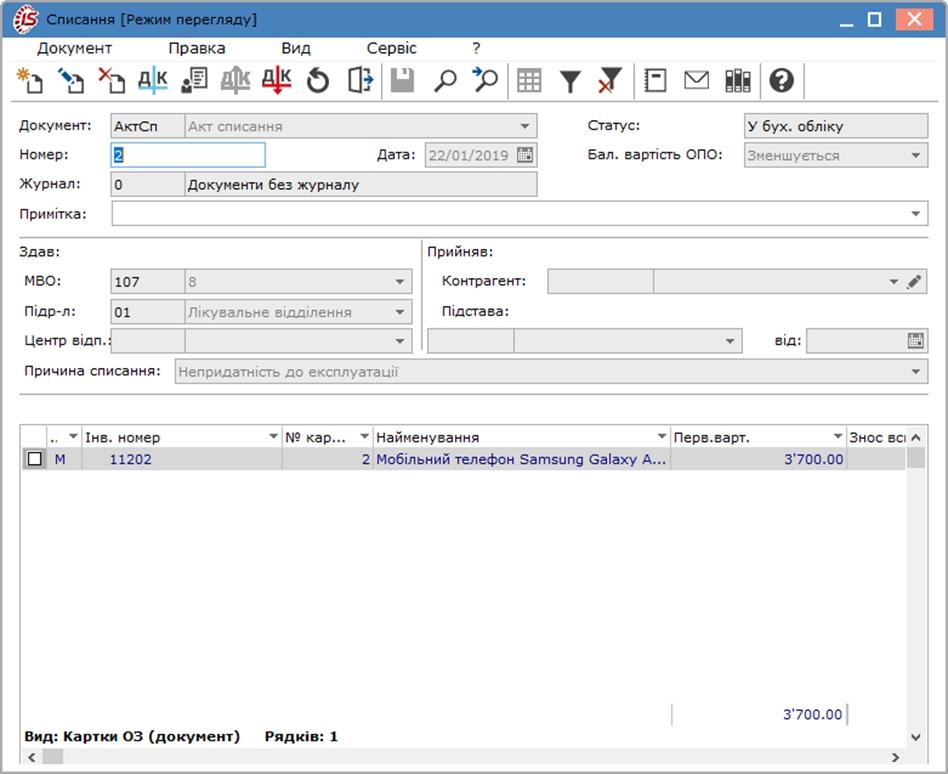Click the books library icon
The height and width of the screenshot is (774, 948).
(x=738, y=80)
